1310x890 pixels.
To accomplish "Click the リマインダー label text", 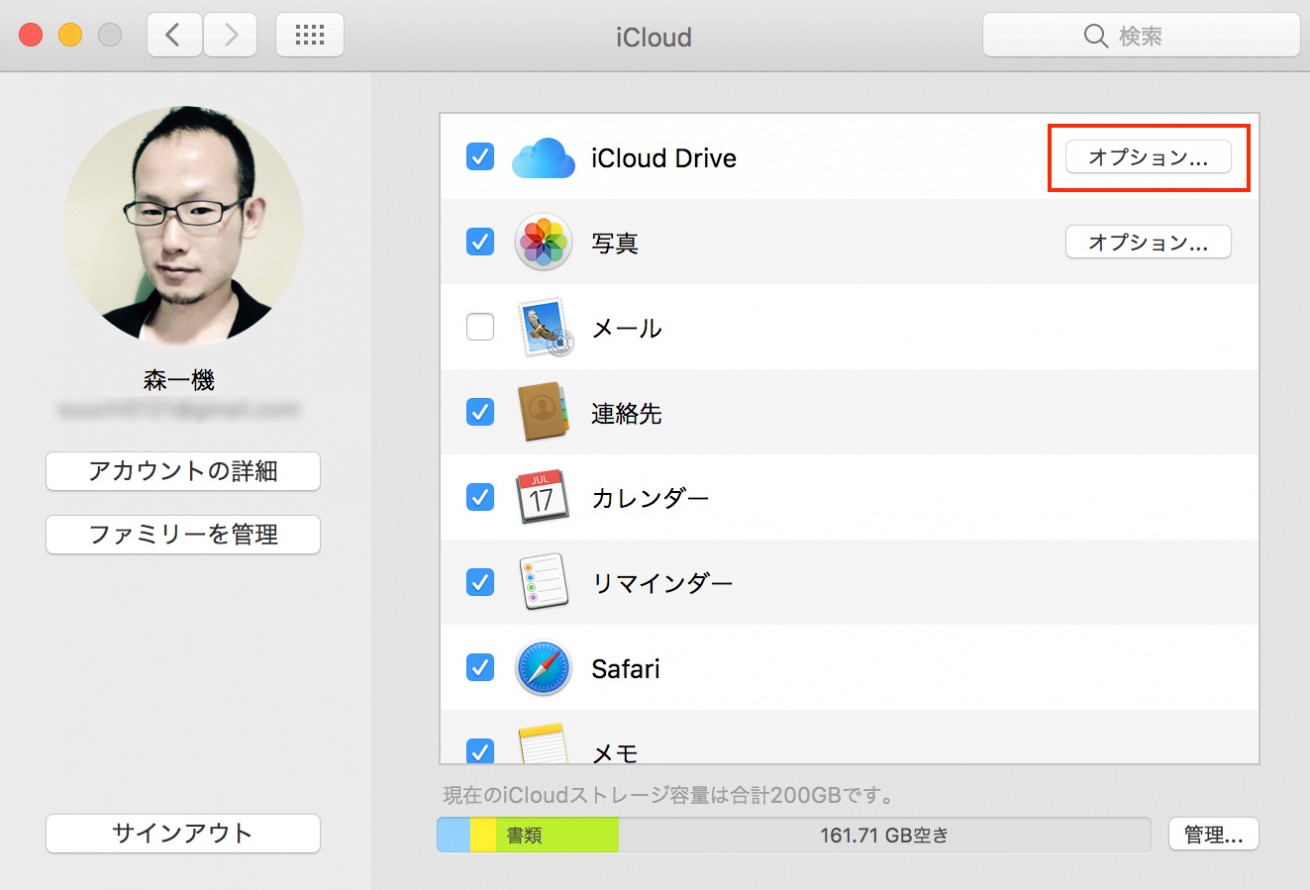I will click(x=662, y=582).
